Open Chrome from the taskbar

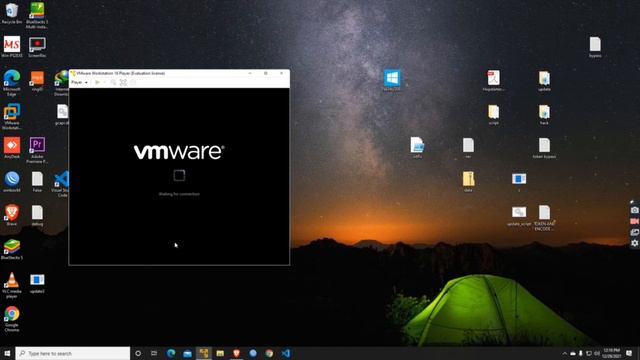click(x=269, y=353)
